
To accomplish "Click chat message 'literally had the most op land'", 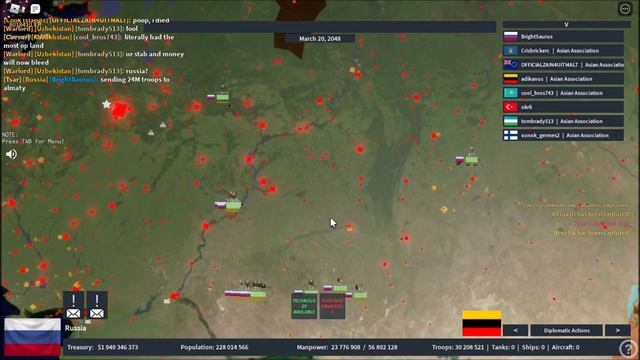I will 89,41.
